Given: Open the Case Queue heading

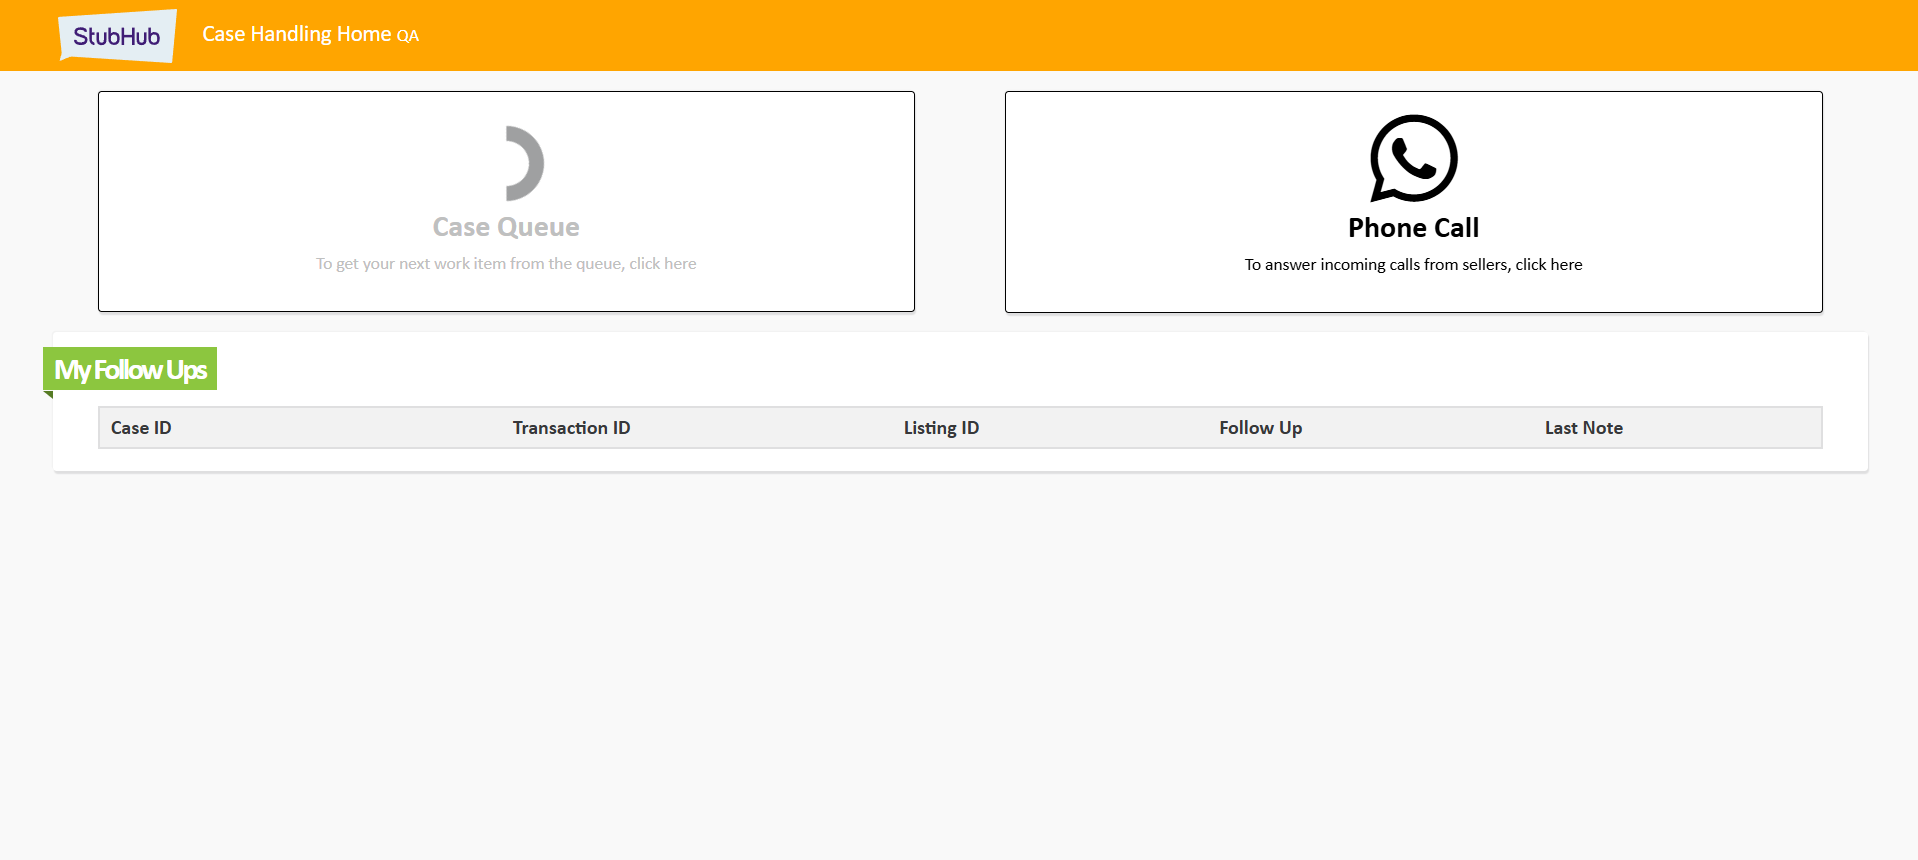Looking at the screenshot, I should 506,227.
